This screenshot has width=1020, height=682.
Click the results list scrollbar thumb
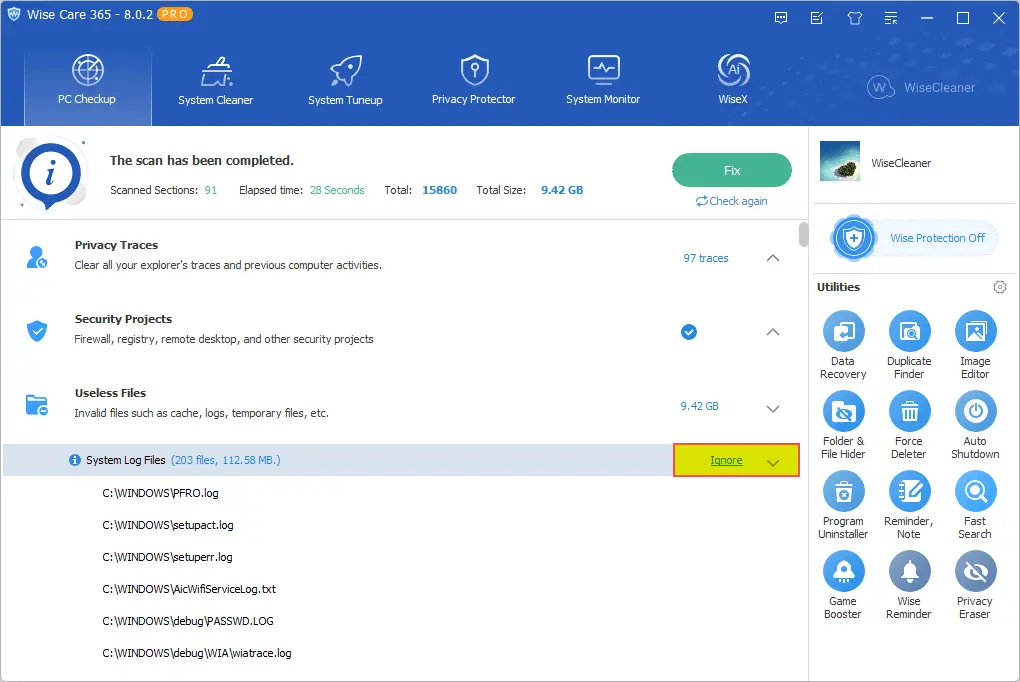click(x=803, y=234)
